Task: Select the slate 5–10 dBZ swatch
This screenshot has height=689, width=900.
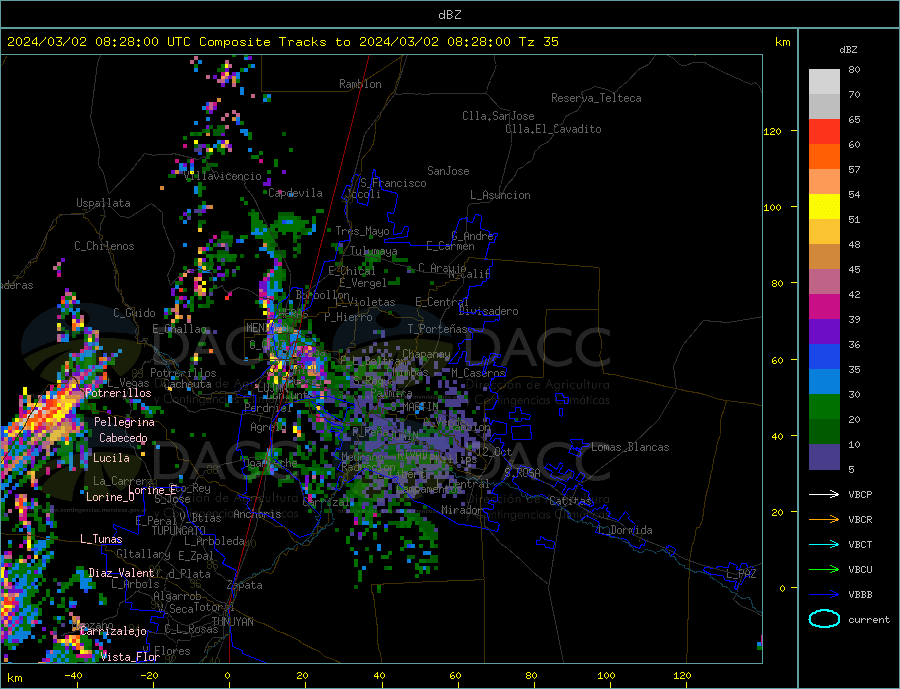Action: click(824, 457)
